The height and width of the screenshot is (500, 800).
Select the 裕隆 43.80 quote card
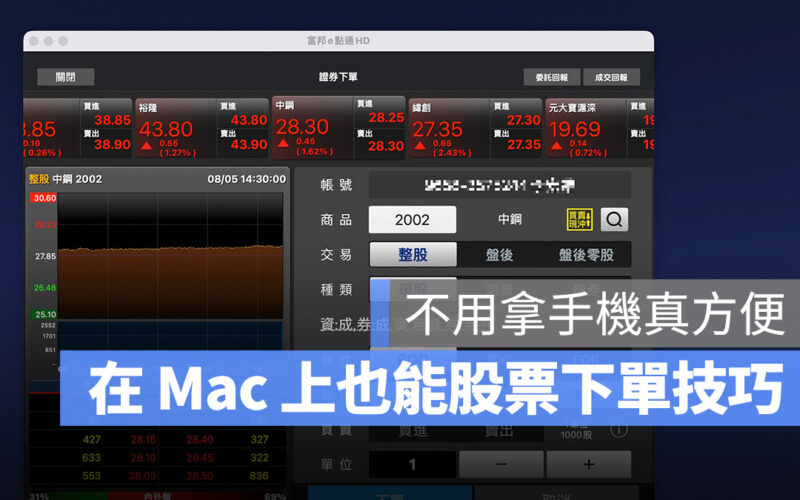coord(202,128)
